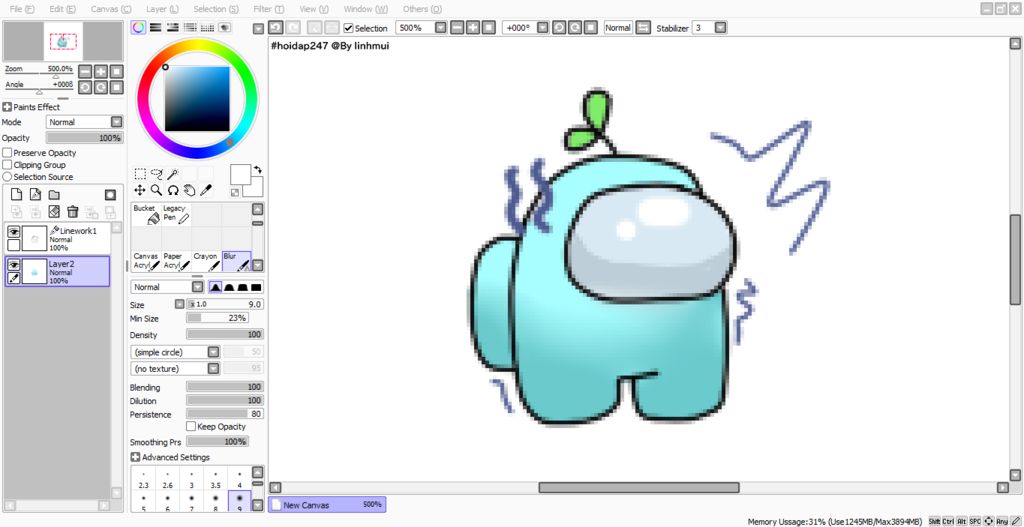Click the foreground color swatch
The image size is (1024, 527).
click(240, 174)
